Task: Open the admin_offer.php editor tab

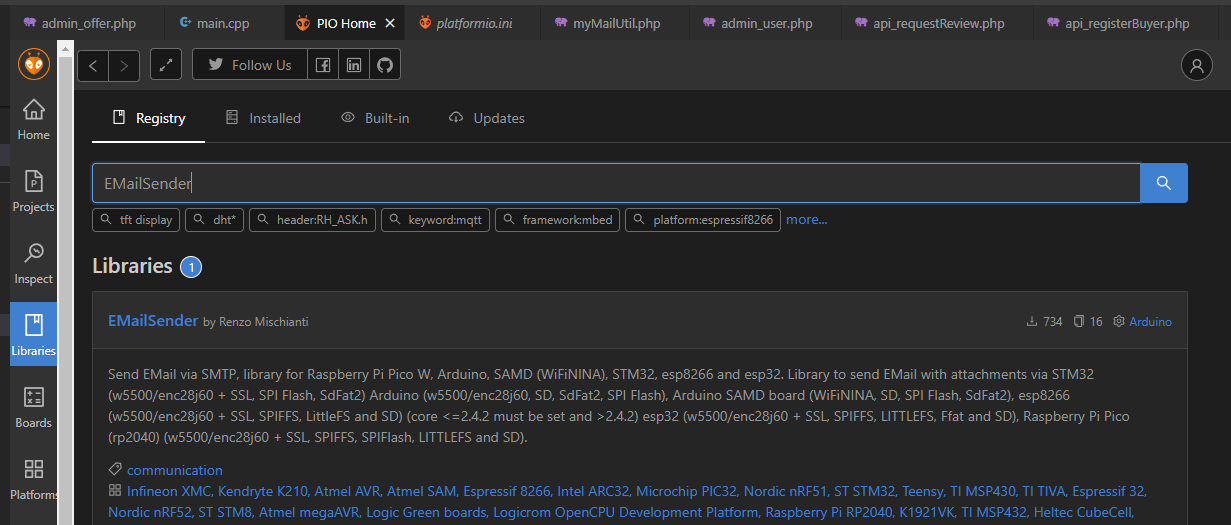Action: click(x=79, y=22)
